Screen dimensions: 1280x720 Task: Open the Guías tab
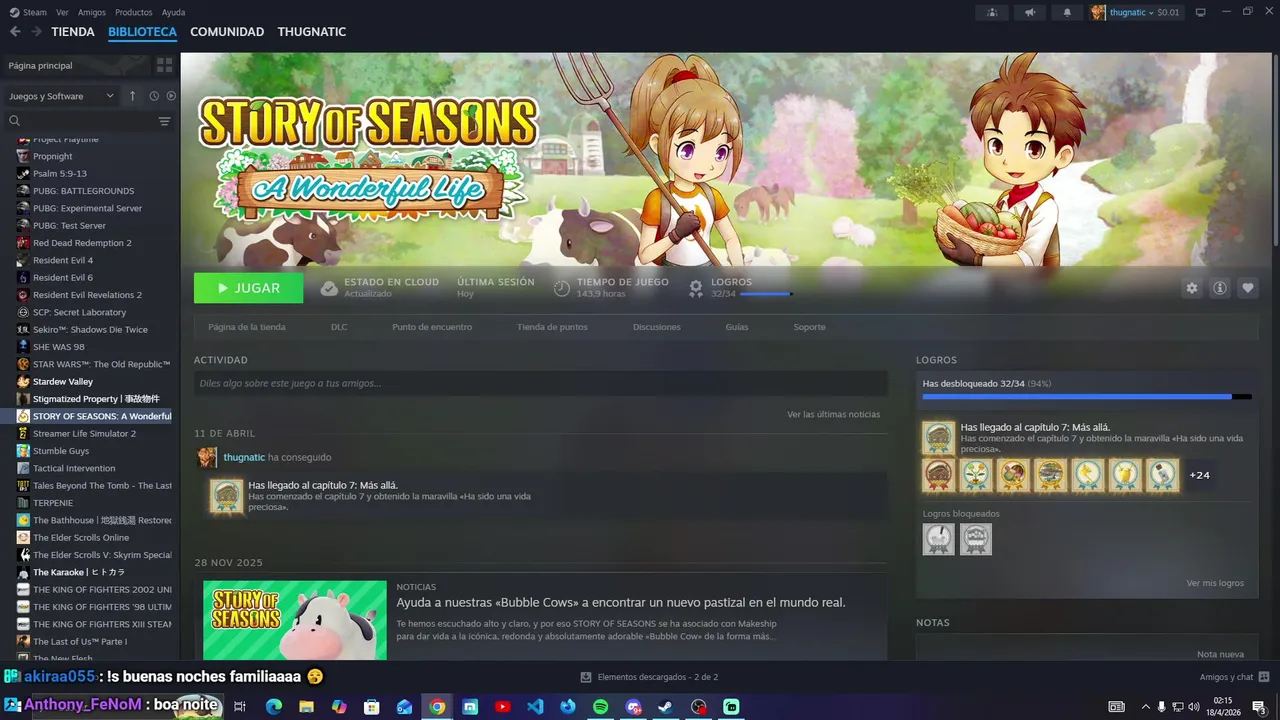click(737, 327)
